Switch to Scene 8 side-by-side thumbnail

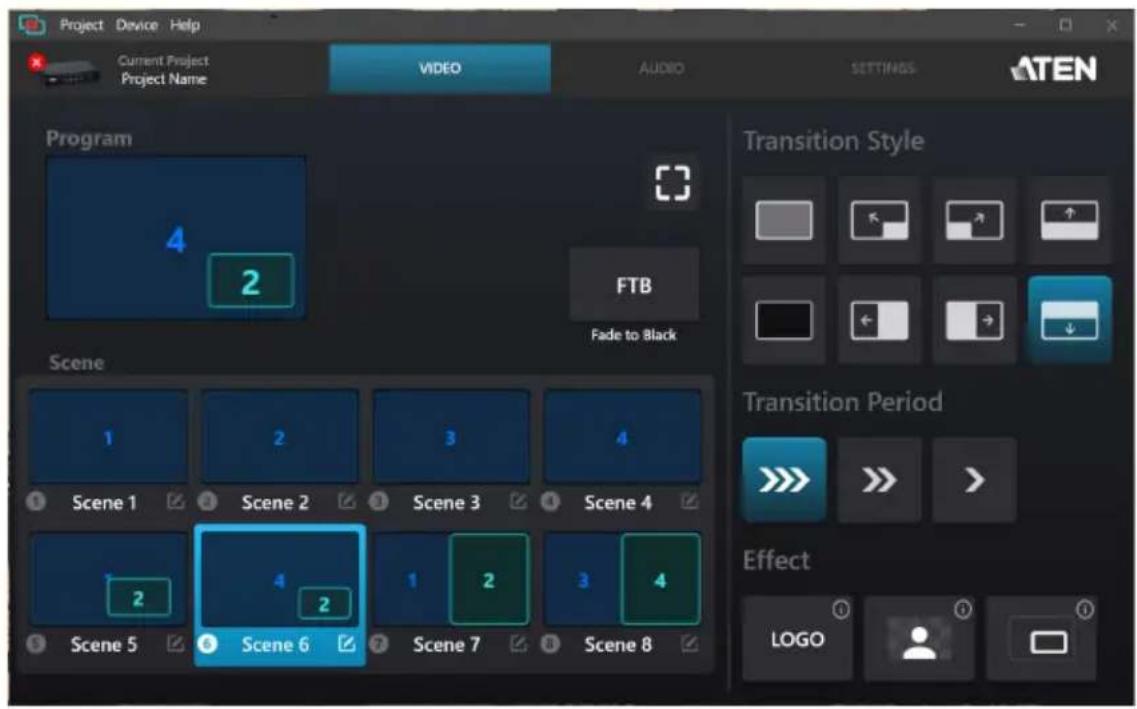click(622, 579)
